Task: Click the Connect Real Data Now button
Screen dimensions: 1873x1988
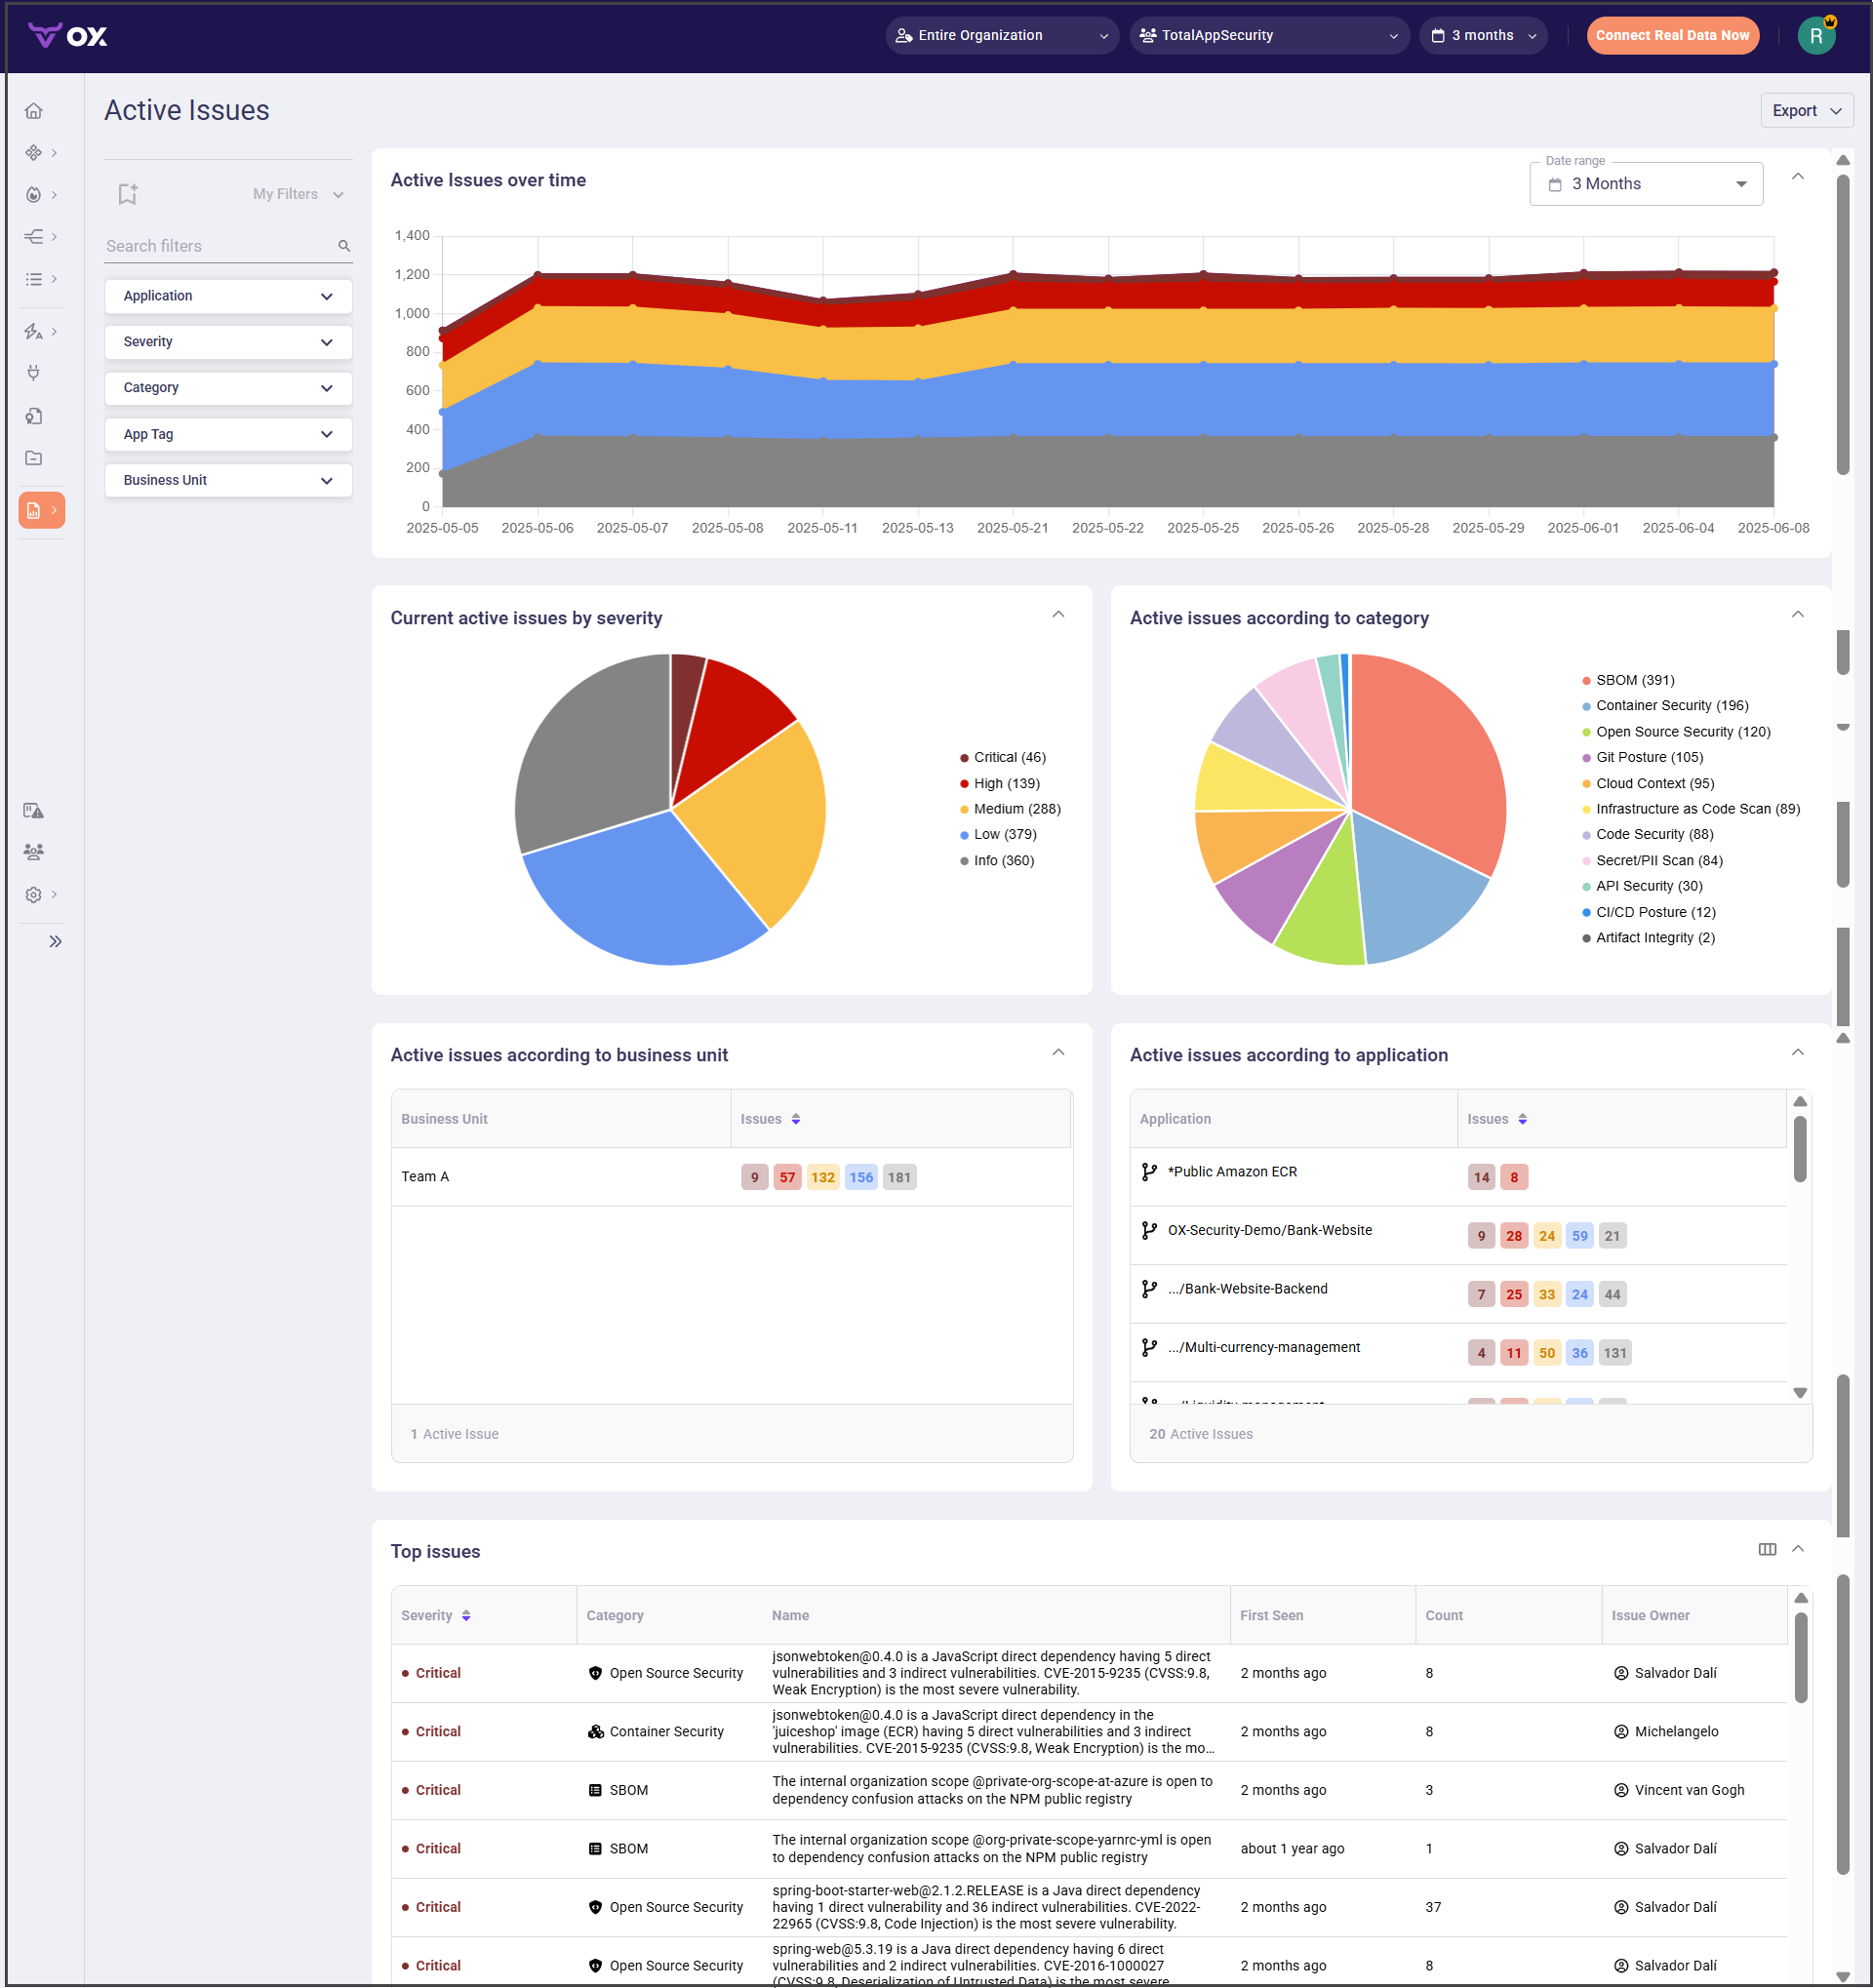Action: [x=1672, y=36]
